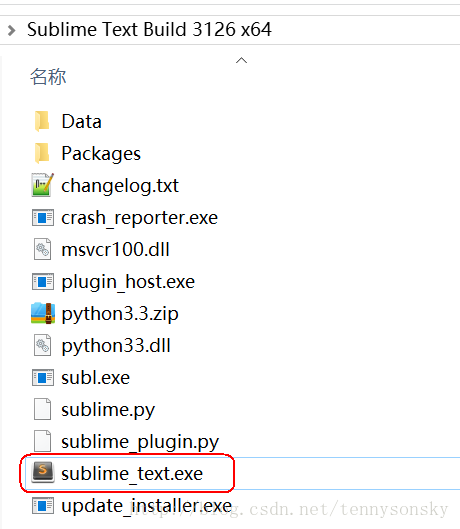Toggle sort order via the column header arrow
Viewport: 460px width, 529px height.
point(241,60)
